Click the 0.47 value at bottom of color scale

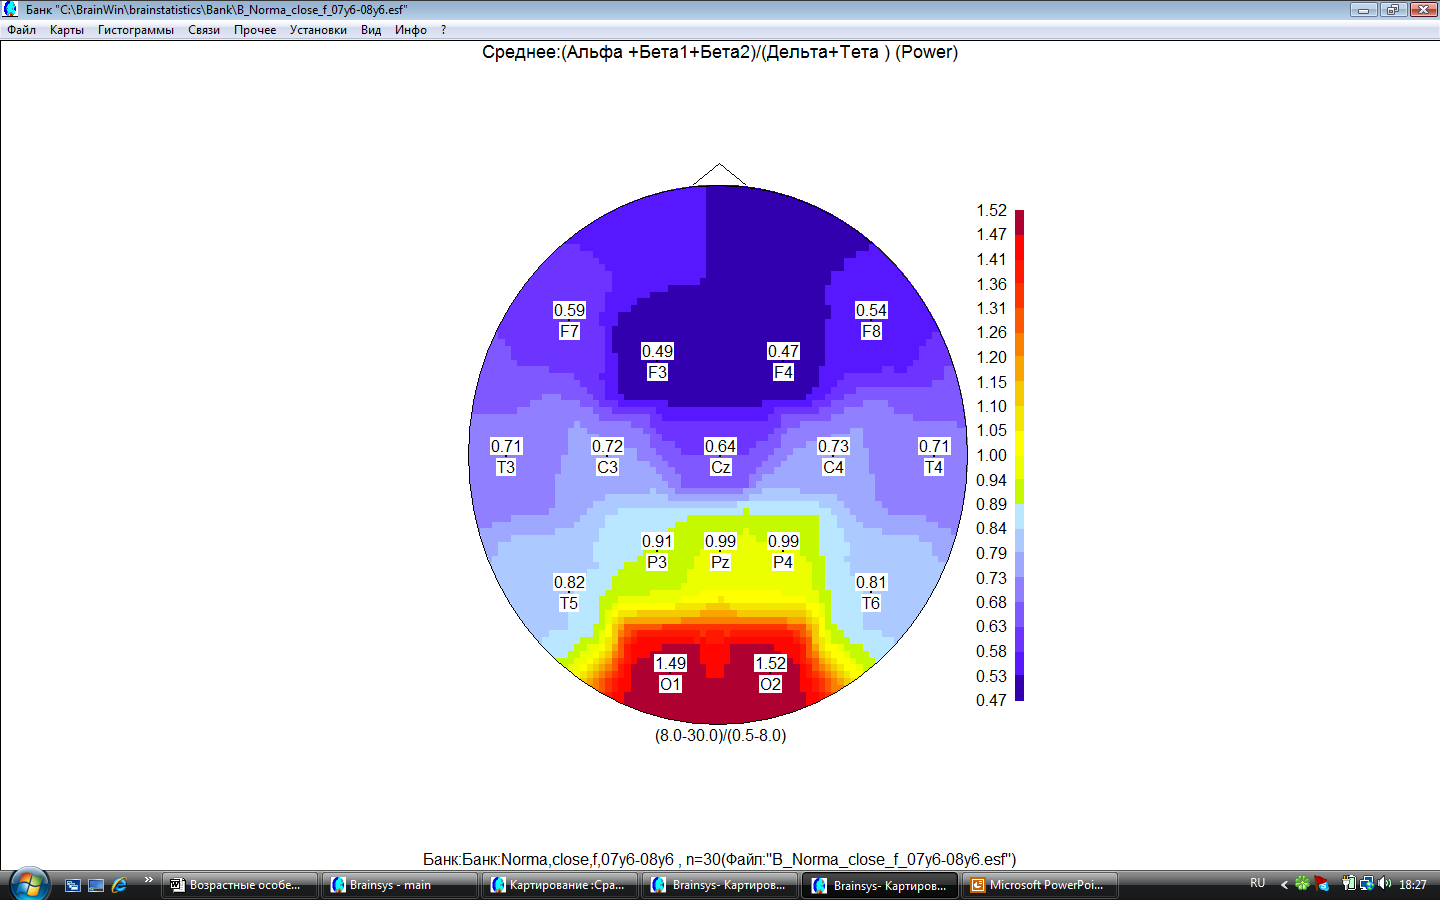[x=991, y=700]
